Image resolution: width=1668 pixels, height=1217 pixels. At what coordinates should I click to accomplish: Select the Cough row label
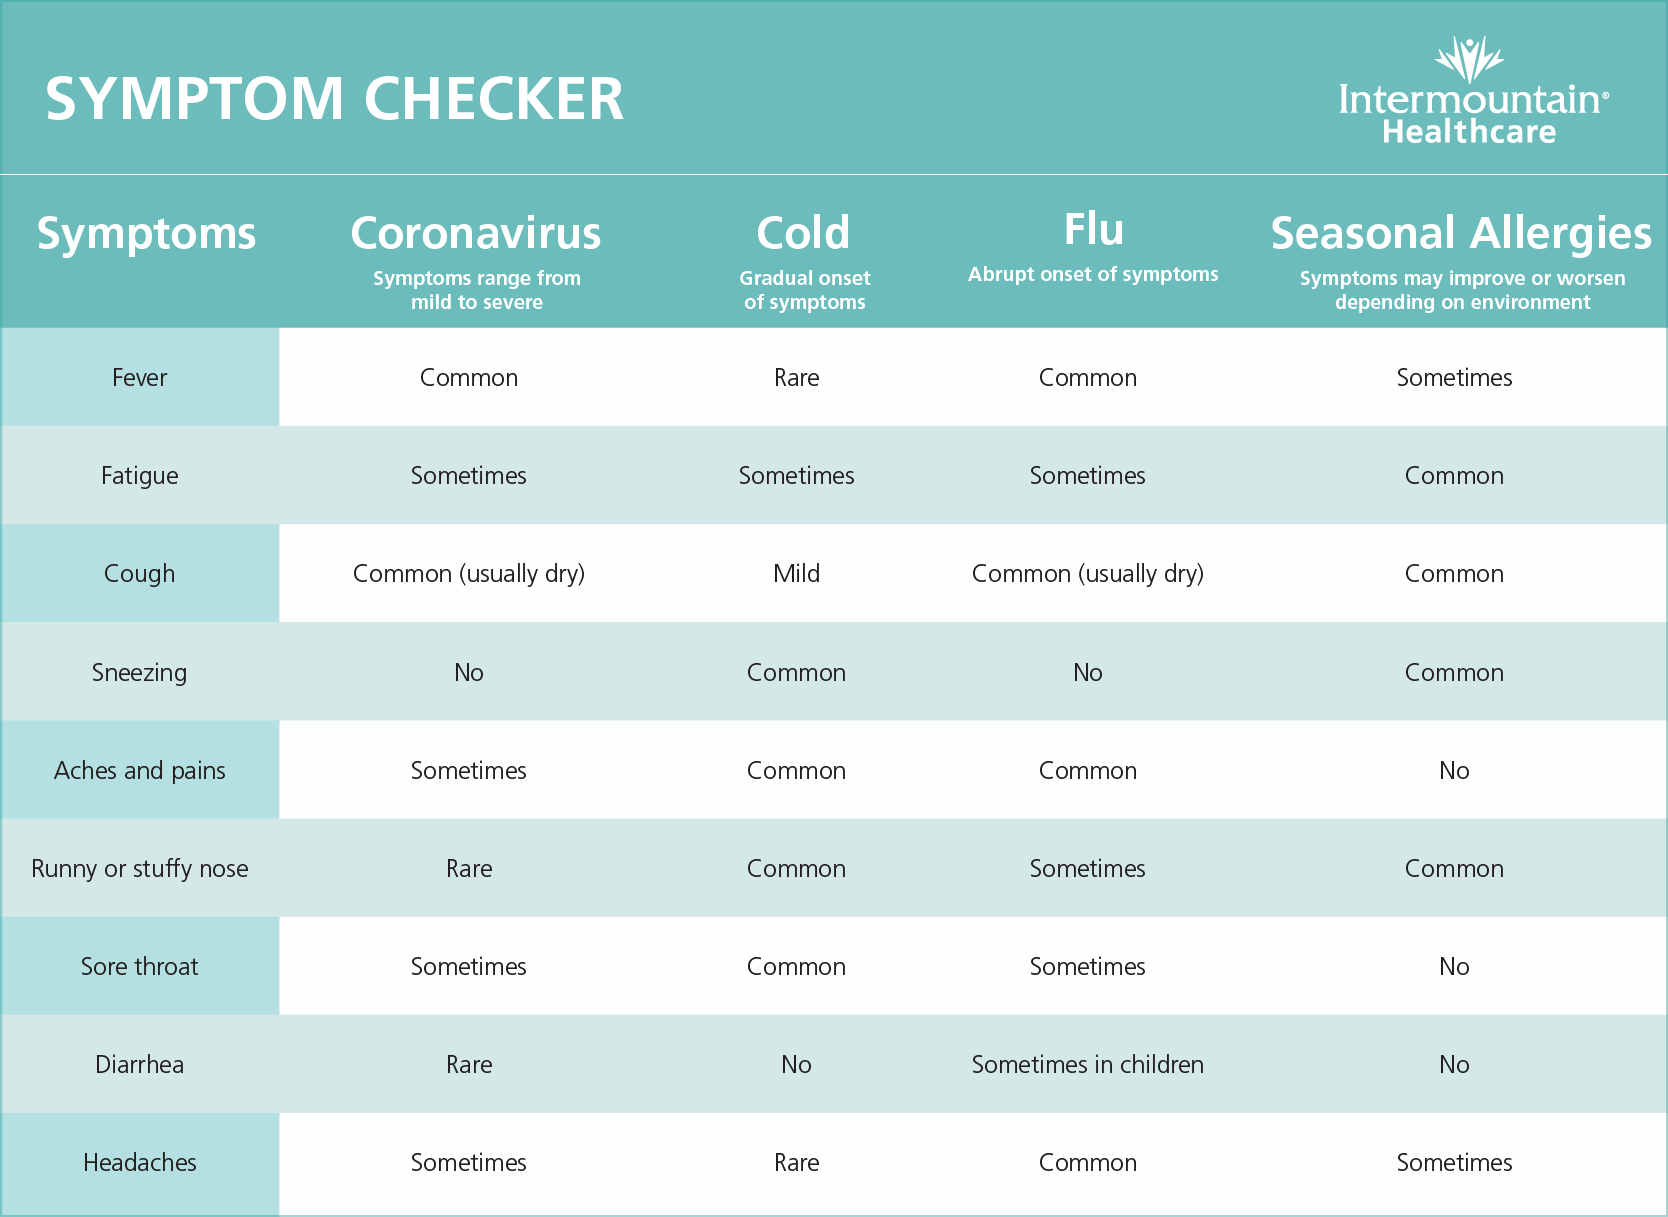pyautogui.click(x=140, y=573)
